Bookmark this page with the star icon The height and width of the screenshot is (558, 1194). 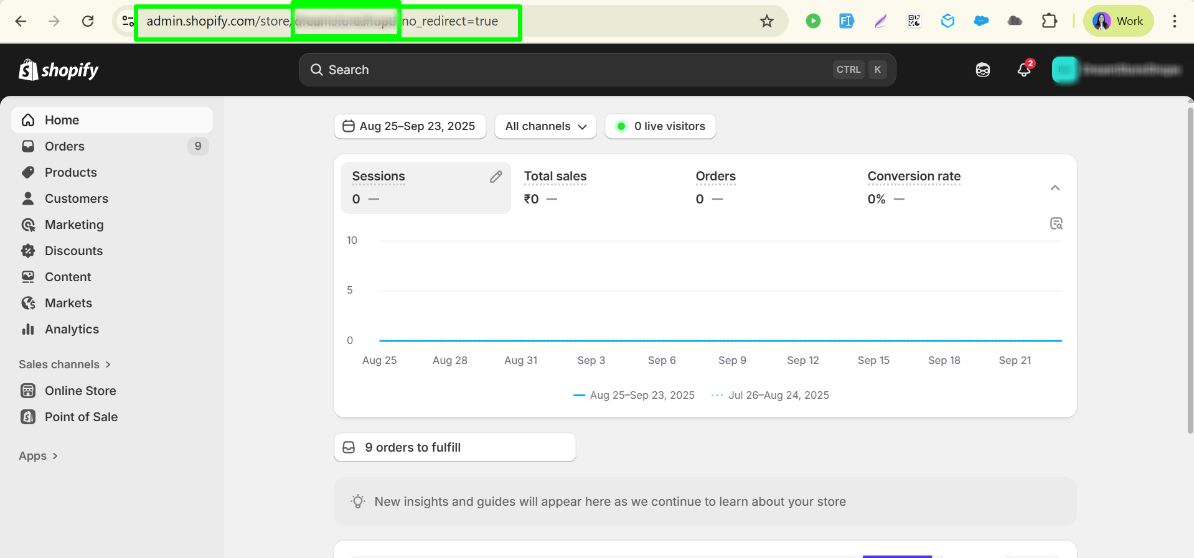pos(767,21)
